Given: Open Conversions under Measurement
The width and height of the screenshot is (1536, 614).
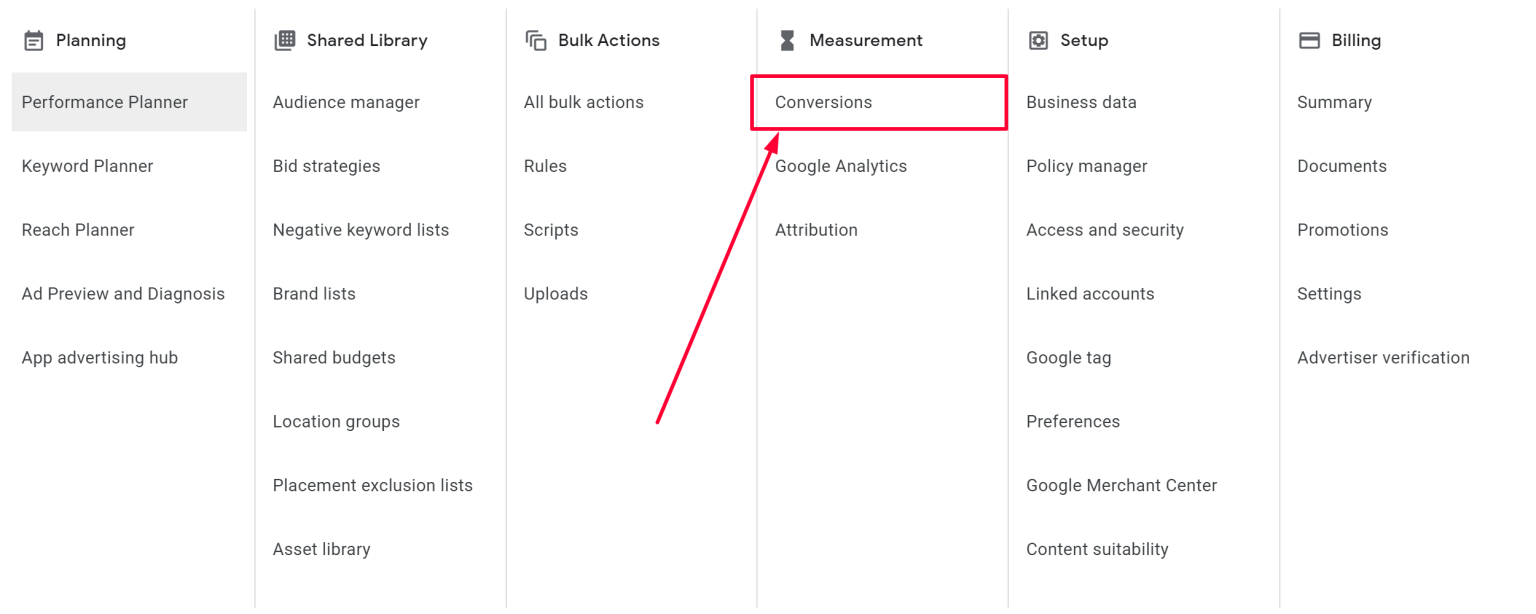Looking at the screenshot, I should (823, 102).
